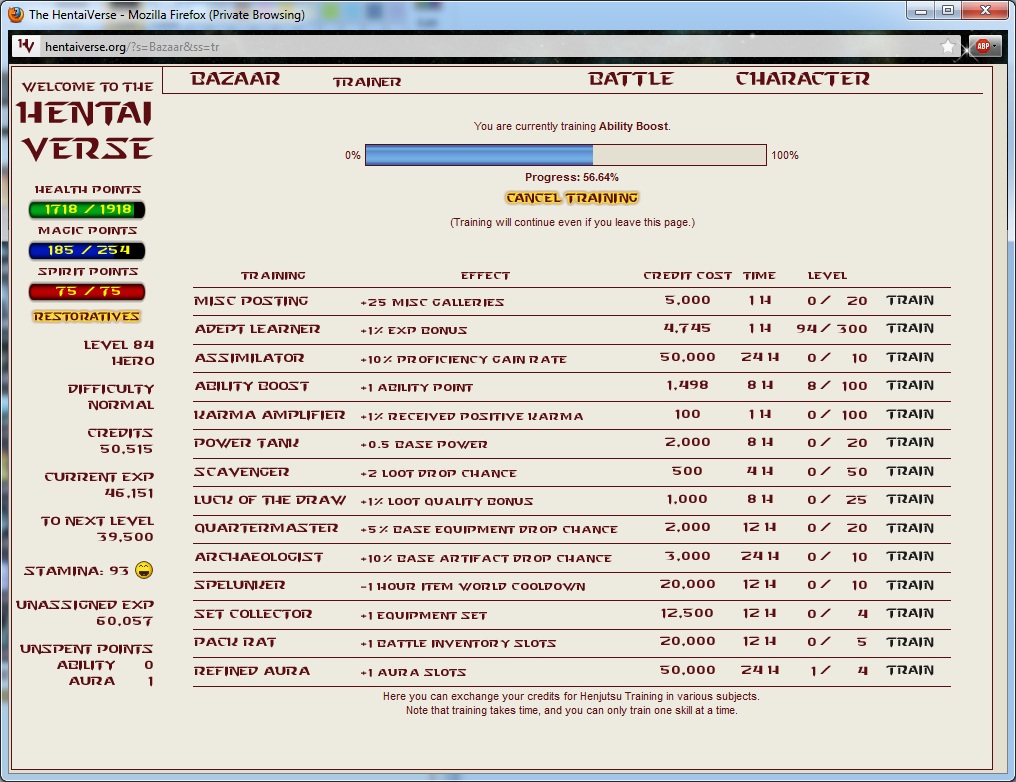Viewport: 1016px width, 782px height.
Task: Open the Character menu
Action: (802, 79)
